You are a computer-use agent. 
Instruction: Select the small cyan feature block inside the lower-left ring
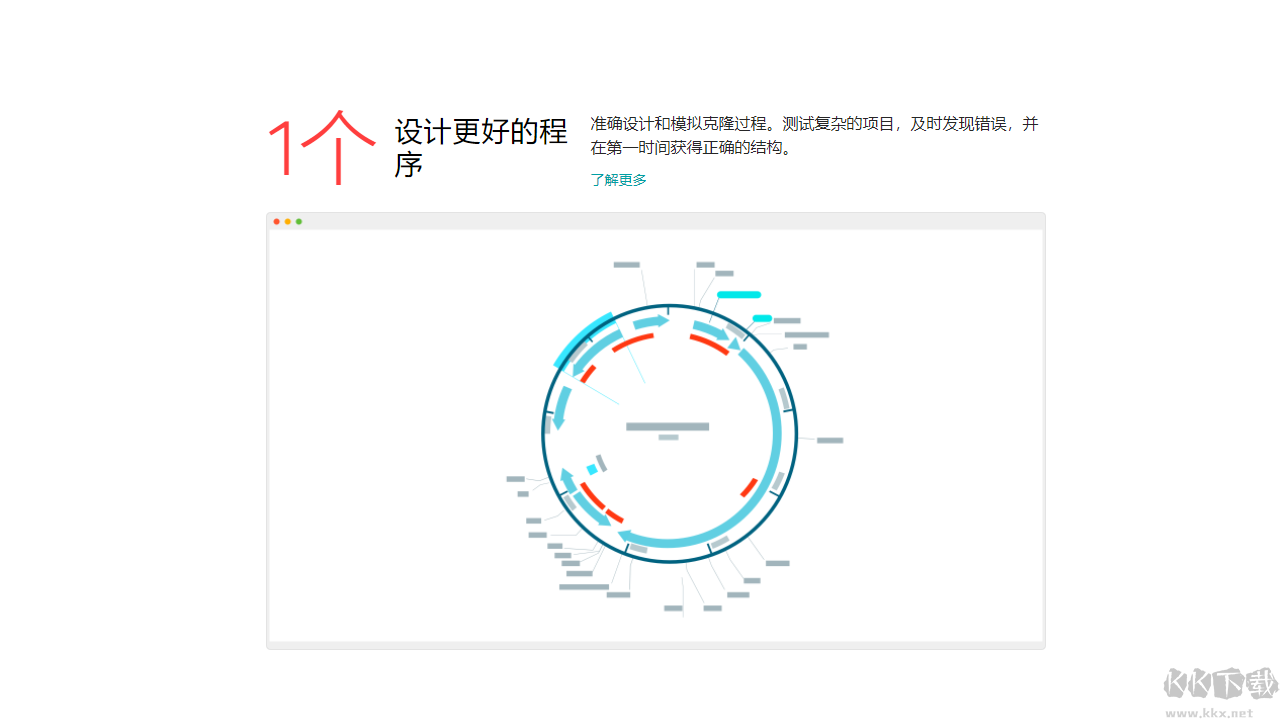pos(593,469)
